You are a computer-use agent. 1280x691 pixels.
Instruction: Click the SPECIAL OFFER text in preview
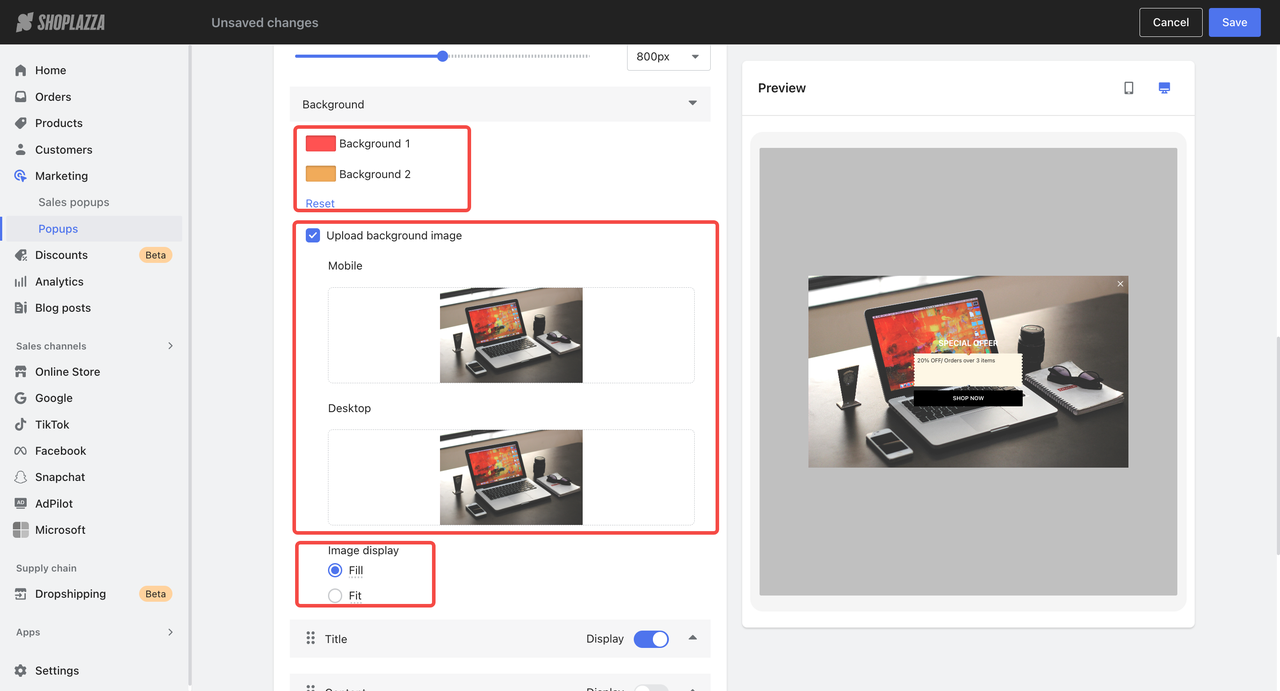[968, 343]
